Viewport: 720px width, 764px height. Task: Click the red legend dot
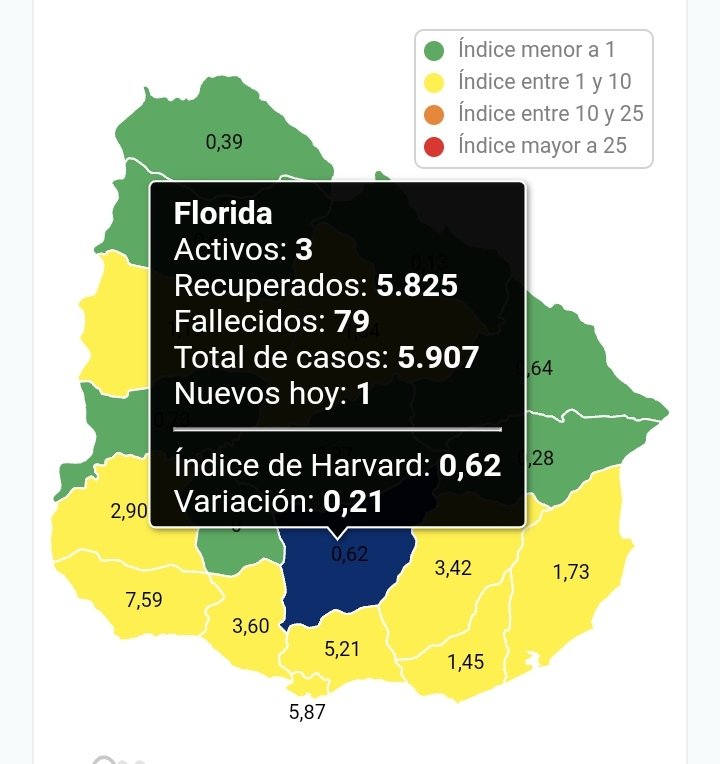pos(434,146)
